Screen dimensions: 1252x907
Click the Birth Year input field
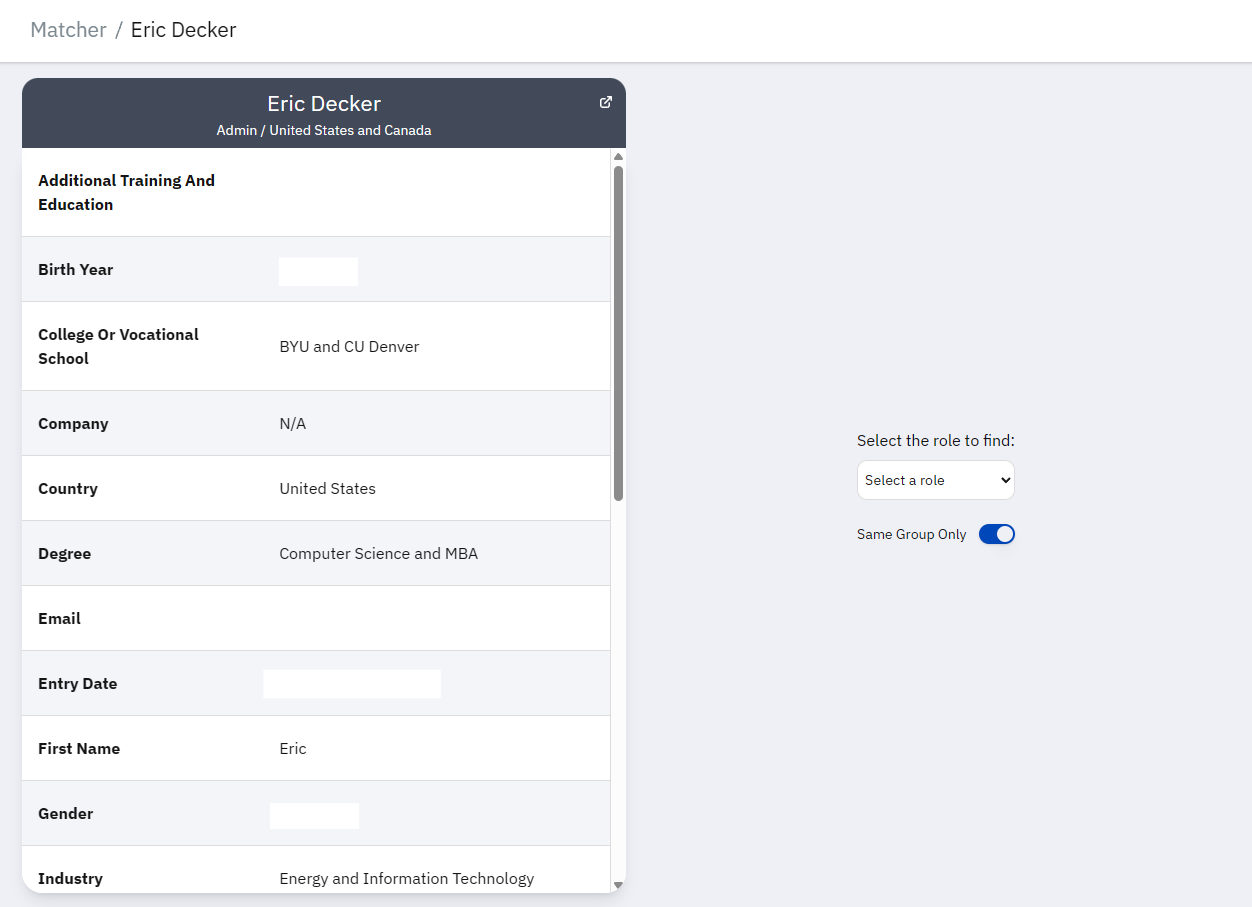coord(318,271)
